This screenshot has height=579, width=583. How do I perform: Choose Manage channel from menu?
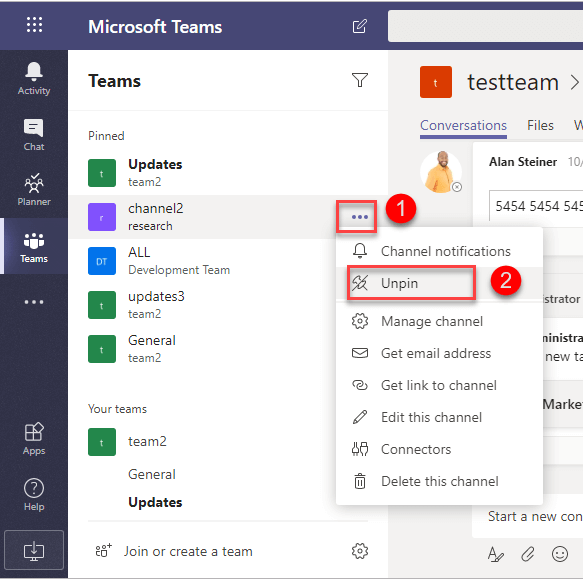(439, 321)
